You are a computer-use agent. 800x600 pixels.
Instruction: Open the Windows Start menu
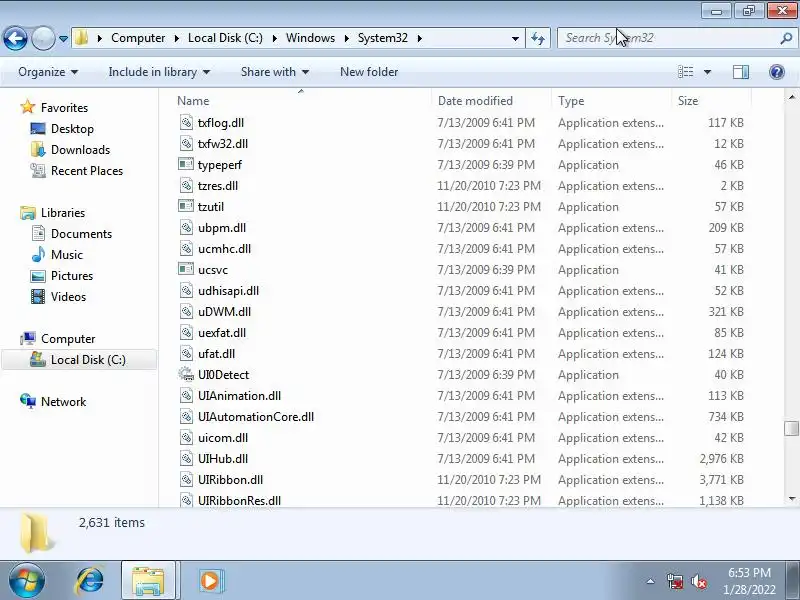tap(27, 581)
